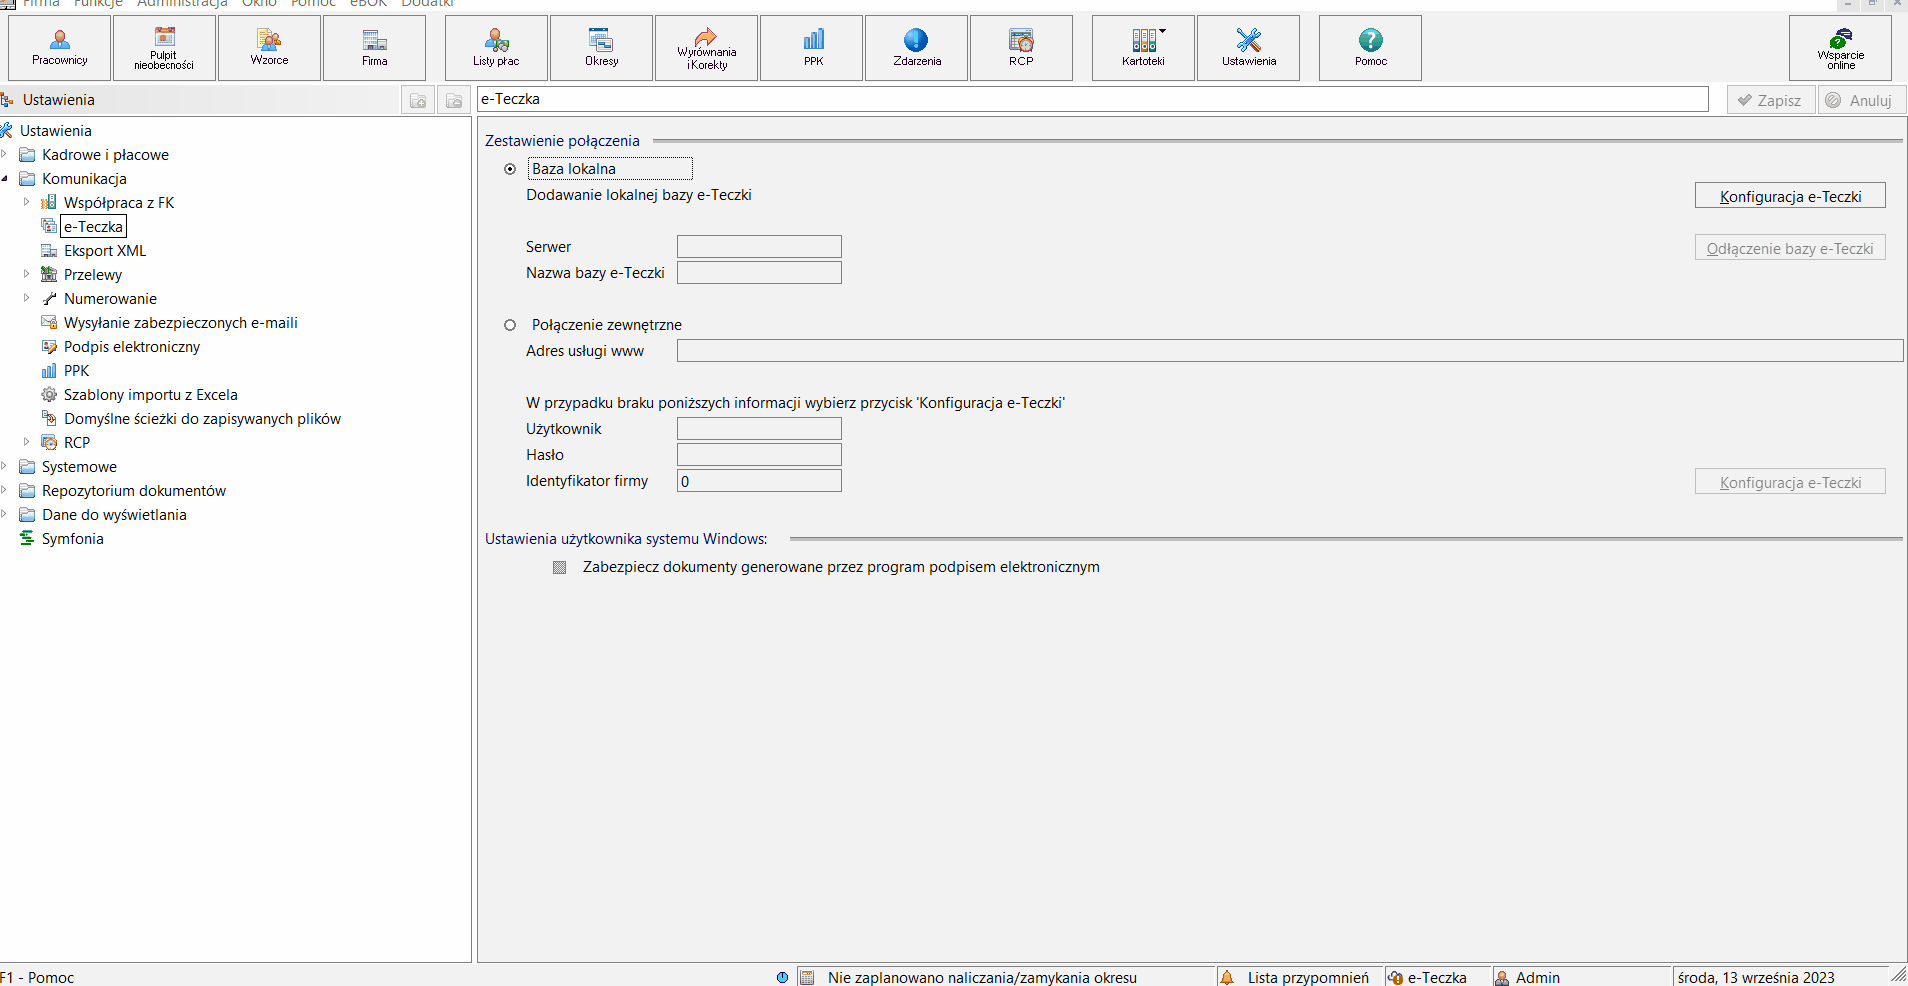The image size is (1908, 986).
Task: Select the Baza lokalna radio button
Action: (x=510, y=169)
